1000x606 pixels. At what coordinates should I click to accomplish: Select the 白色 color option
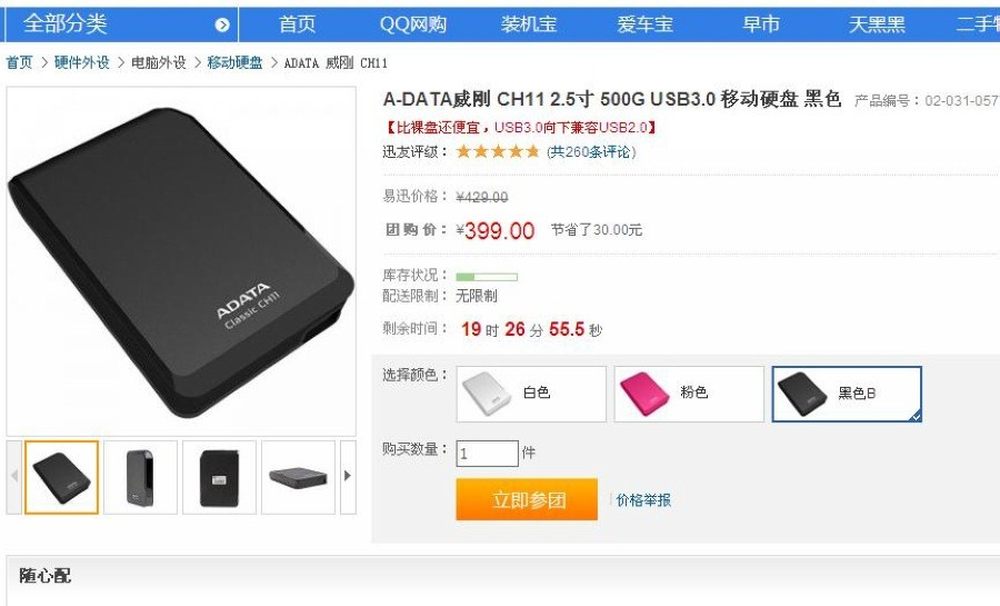coord(531,394)
